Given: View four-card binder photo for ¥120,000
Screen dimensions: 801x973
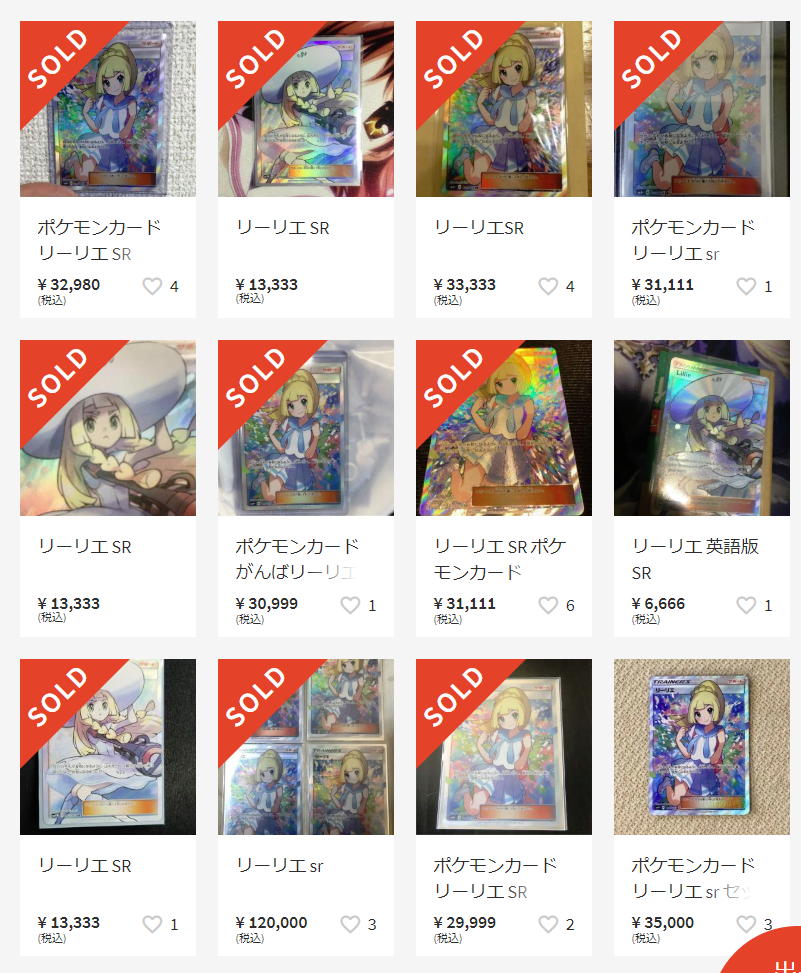Looking at the screenshot, I should [x=306, y=747].
